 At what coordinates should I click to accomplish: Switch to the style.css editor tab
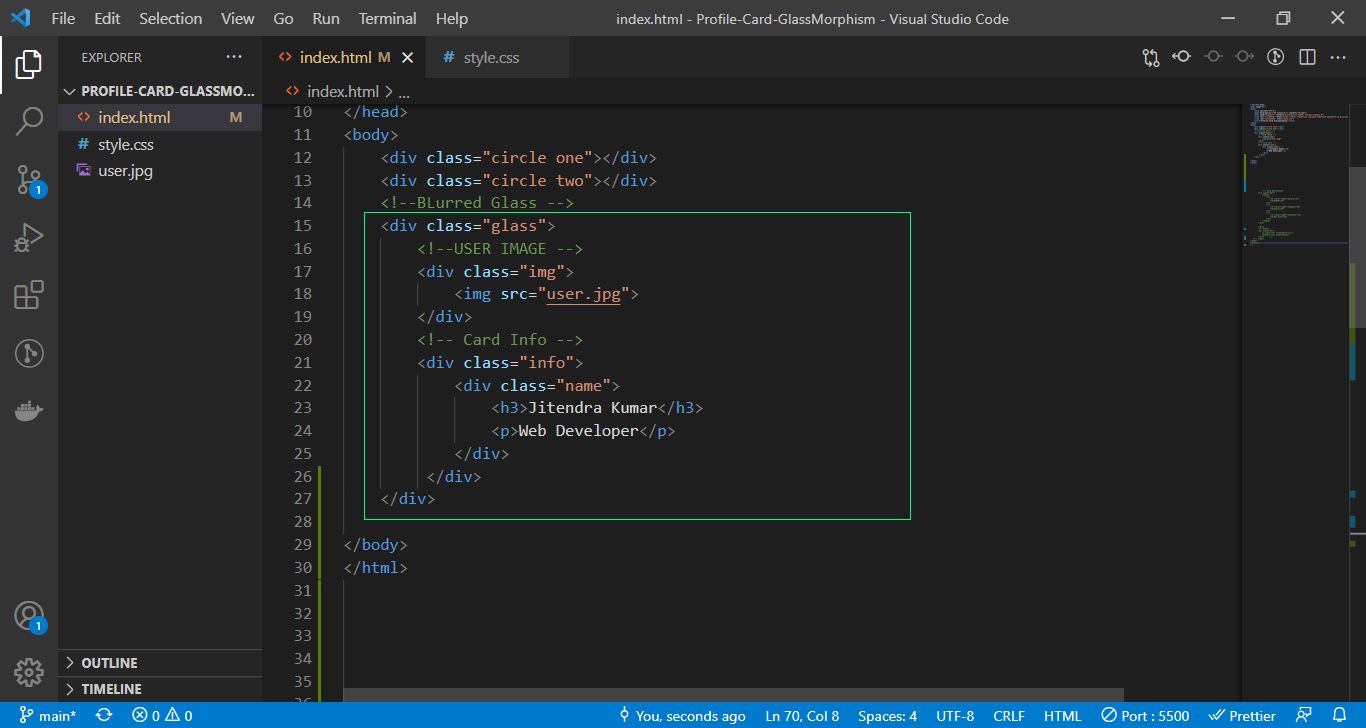coord(496,57)
